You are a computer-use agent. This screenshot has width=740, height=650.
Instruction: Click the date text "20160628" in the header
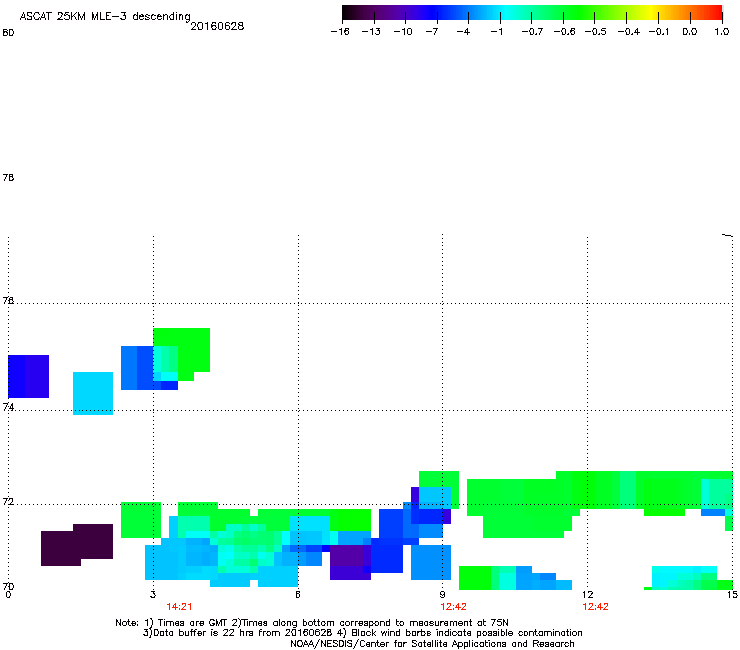tap(217, 26)
